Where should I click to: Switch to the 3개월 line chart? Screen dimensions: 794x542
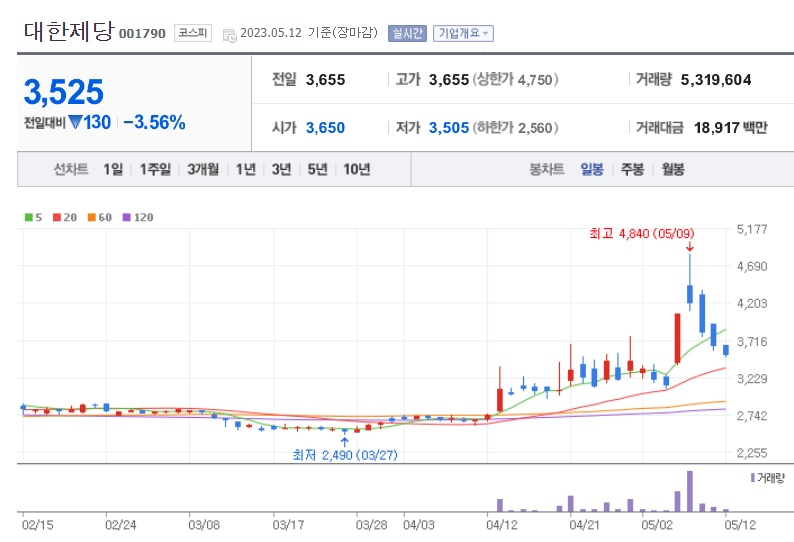pyautogui.click(x=203, y=169)
